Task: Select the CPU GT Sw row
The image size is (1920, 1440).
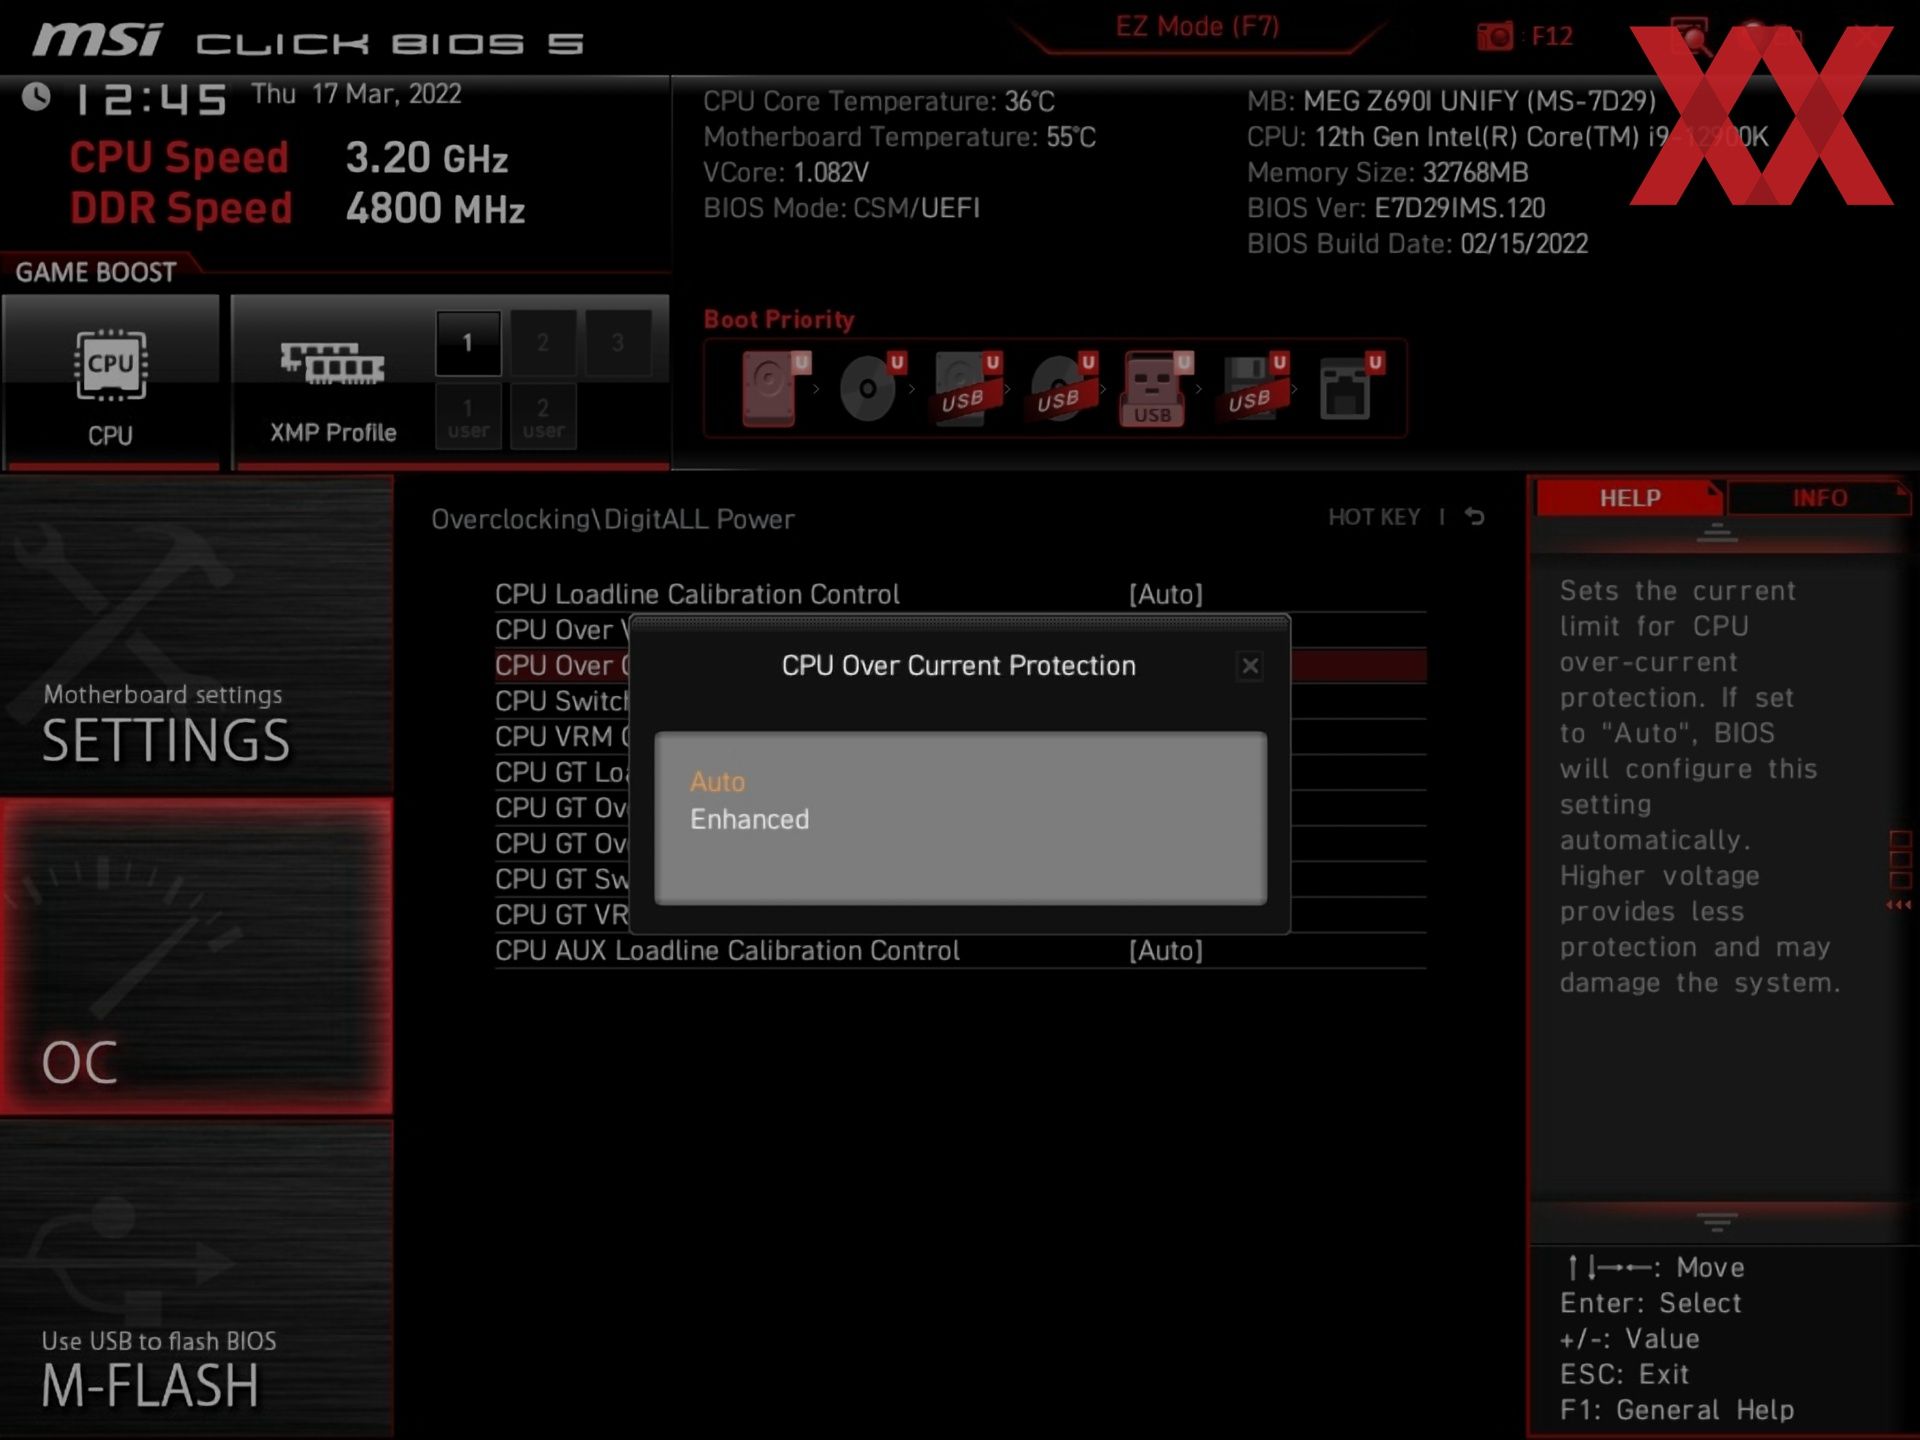Action: tap(562, 879)
